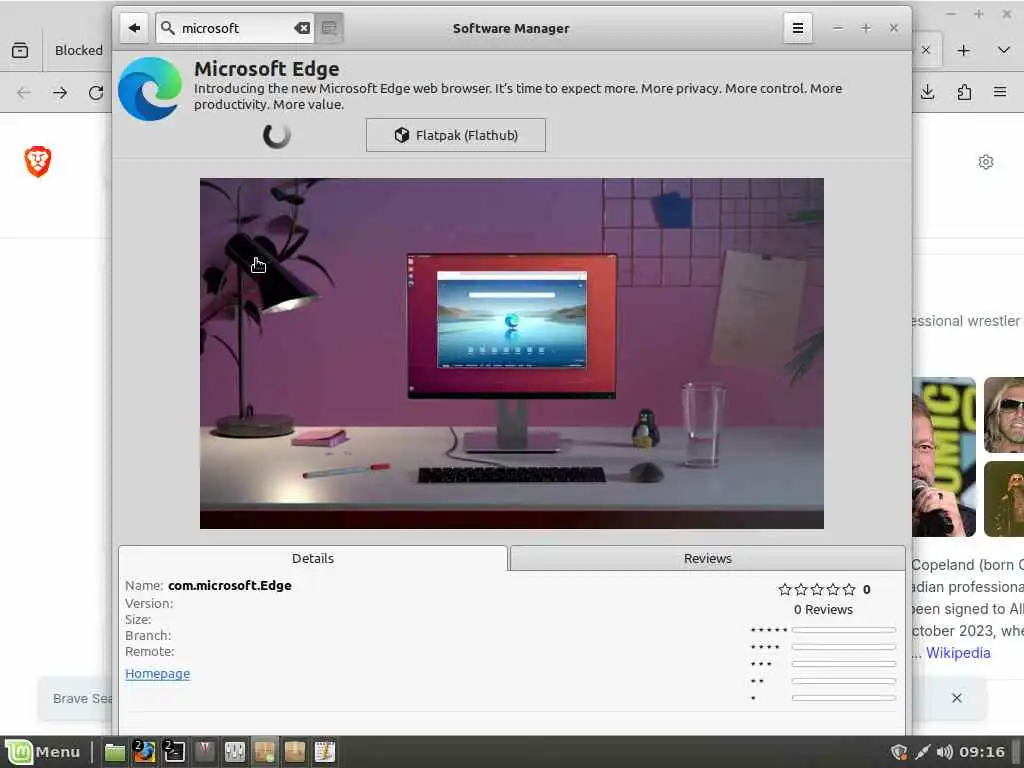Click browser forward arrow in background window
1024x768 pixels.
60,93
